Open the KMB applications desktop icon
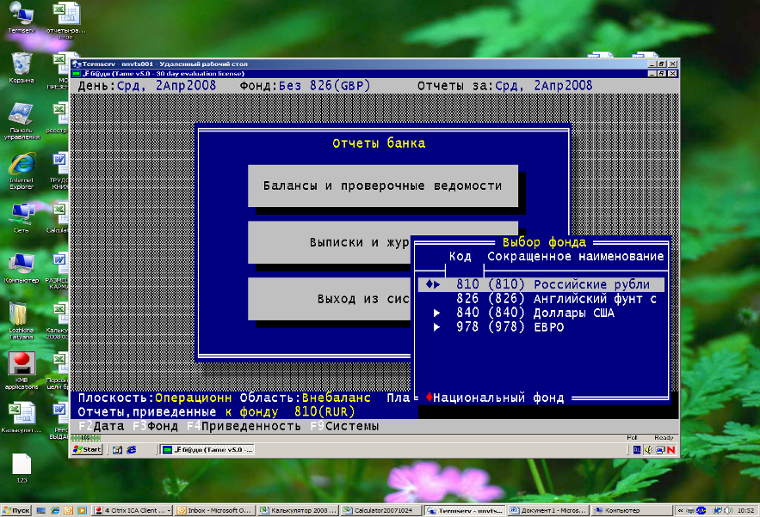Screen dimensions: 760x517 [x=20, y=364]
